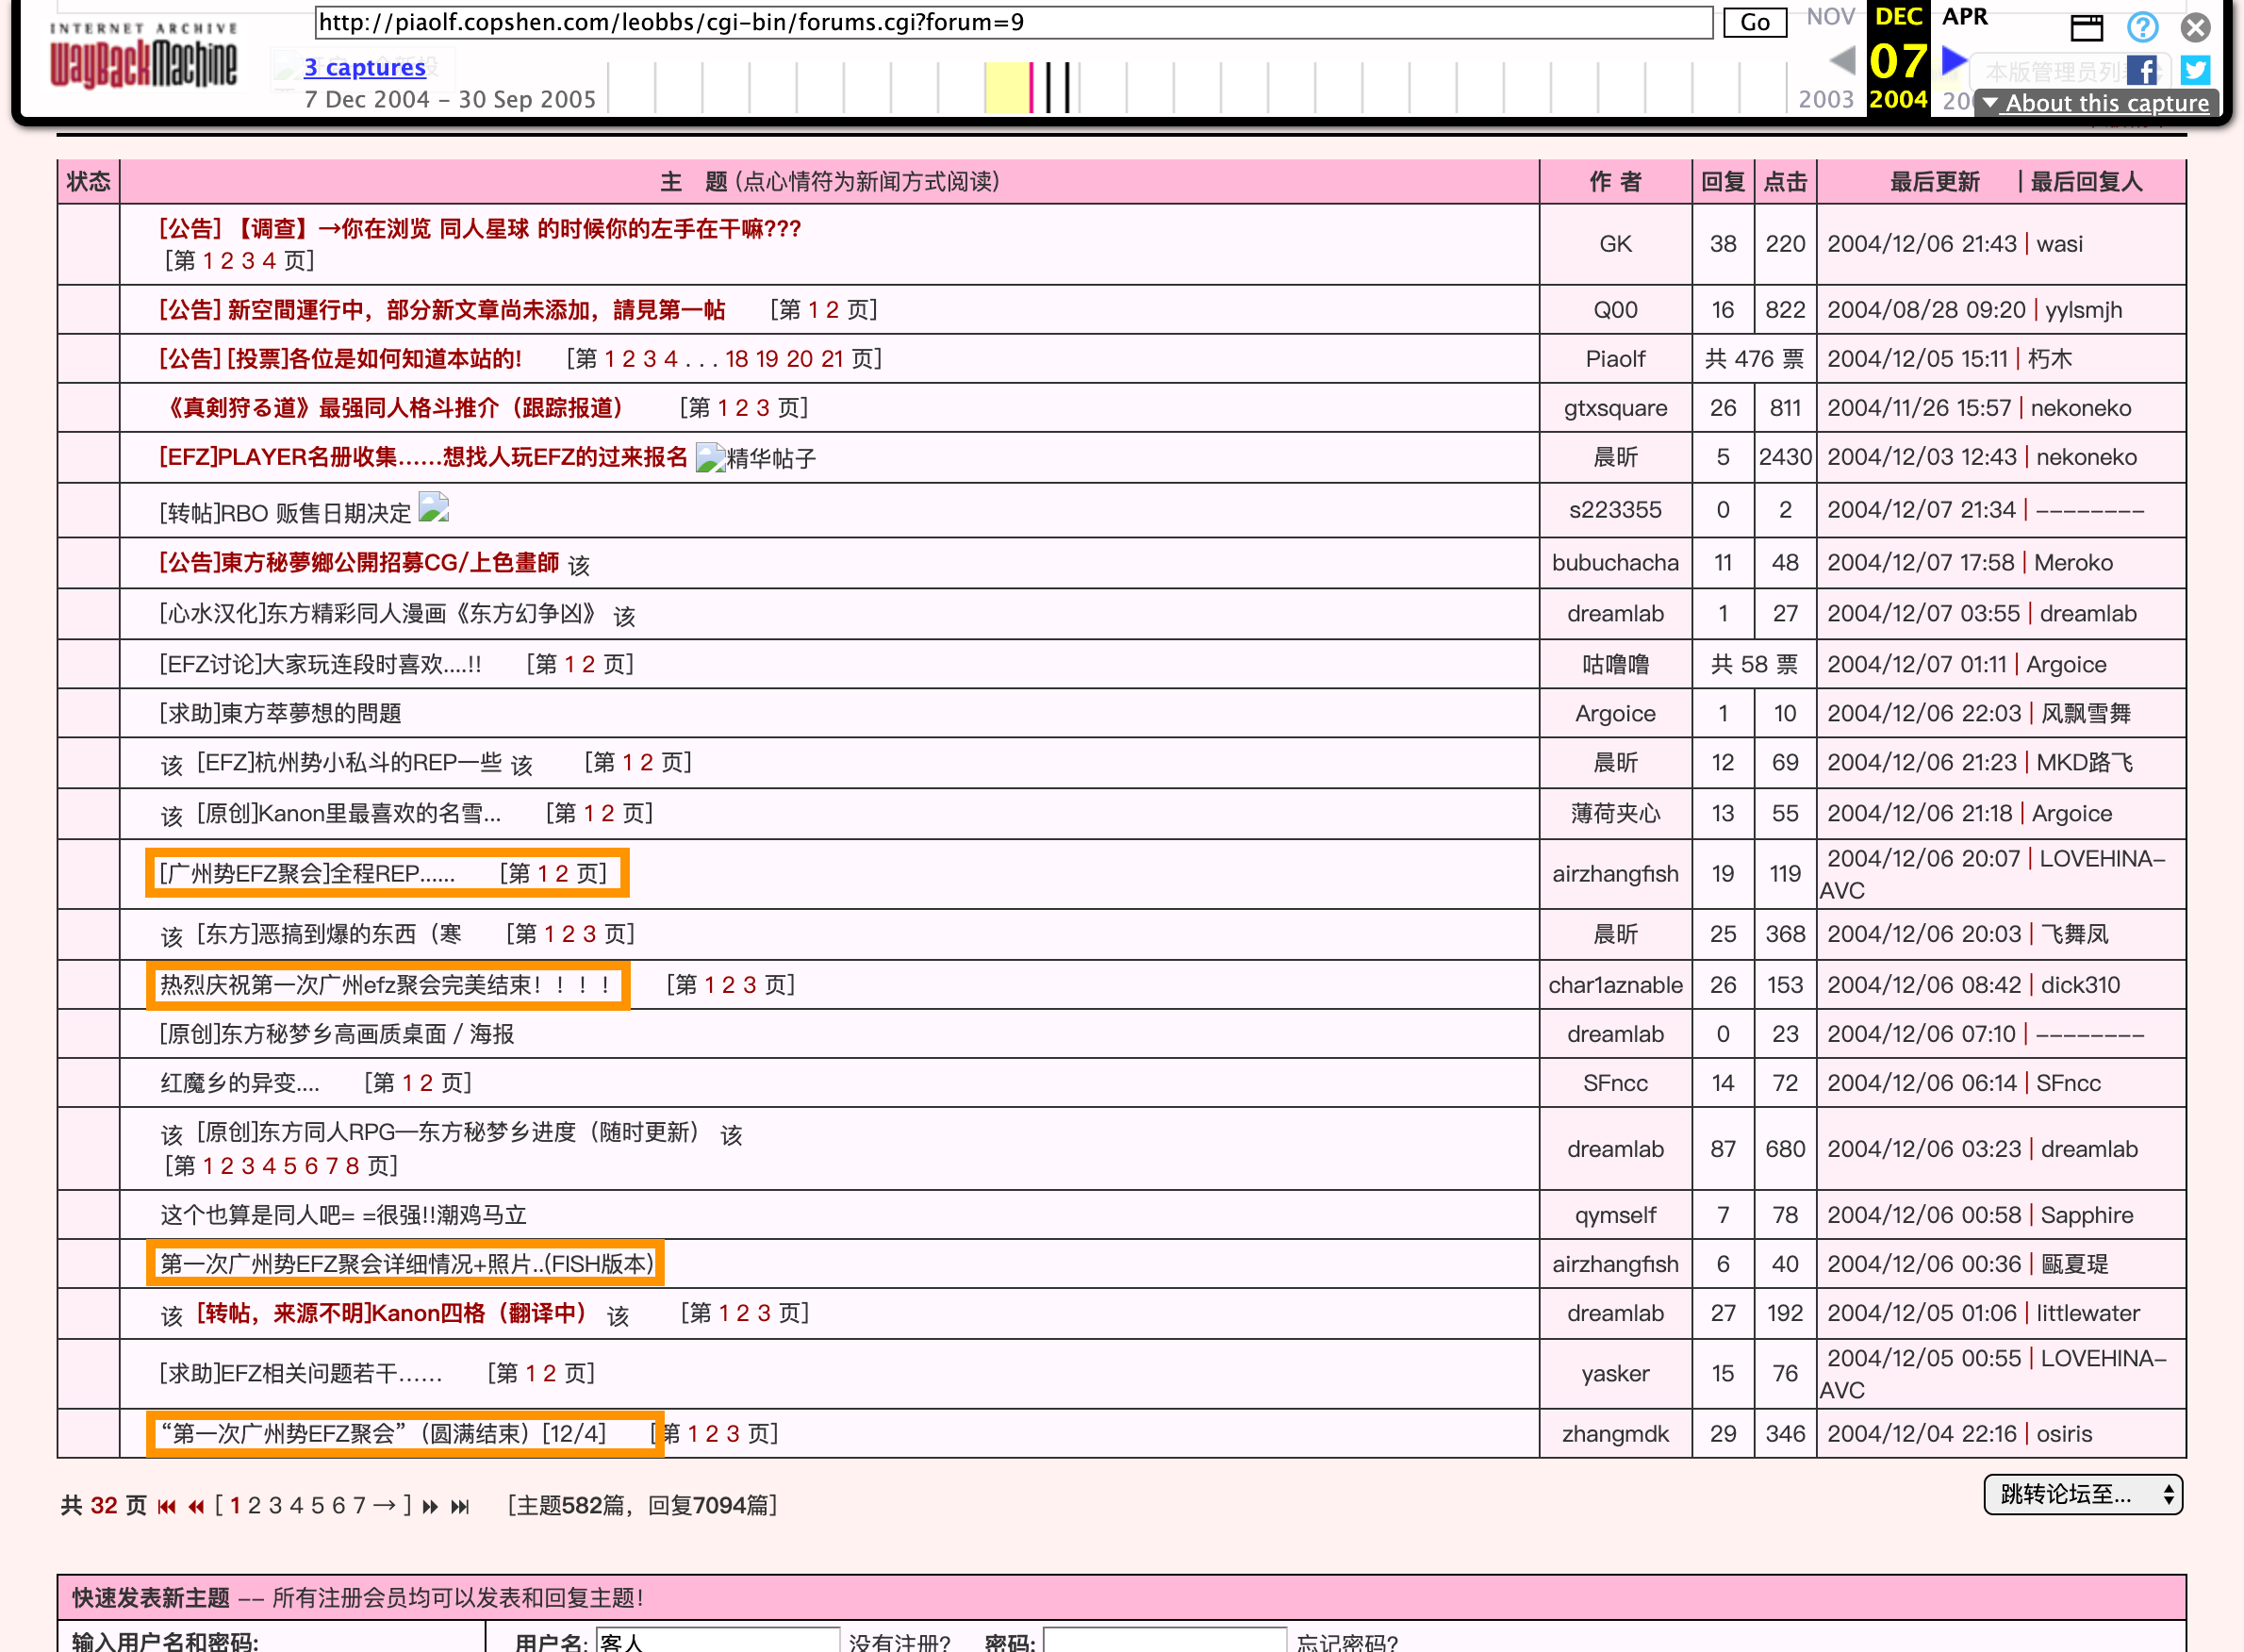
Task: Open the thread “第一次广州势EFZ聚会”（圆满结束）[12/4]
Action: (x=383, y=1433)
